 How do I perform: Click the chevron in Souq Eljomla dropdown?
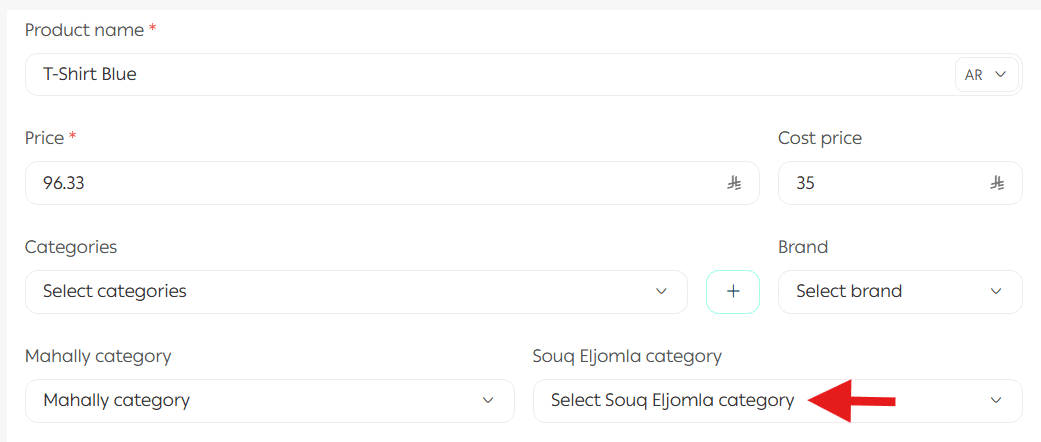[996, 400]
